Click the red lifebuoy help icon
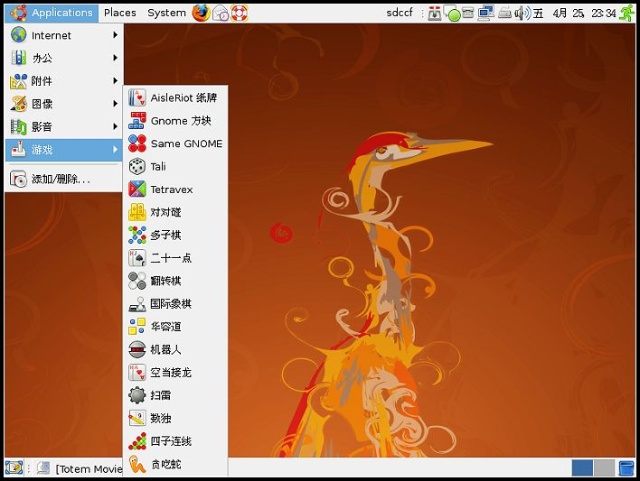Screen dimensions: 640x481 (x=240, y=13)
